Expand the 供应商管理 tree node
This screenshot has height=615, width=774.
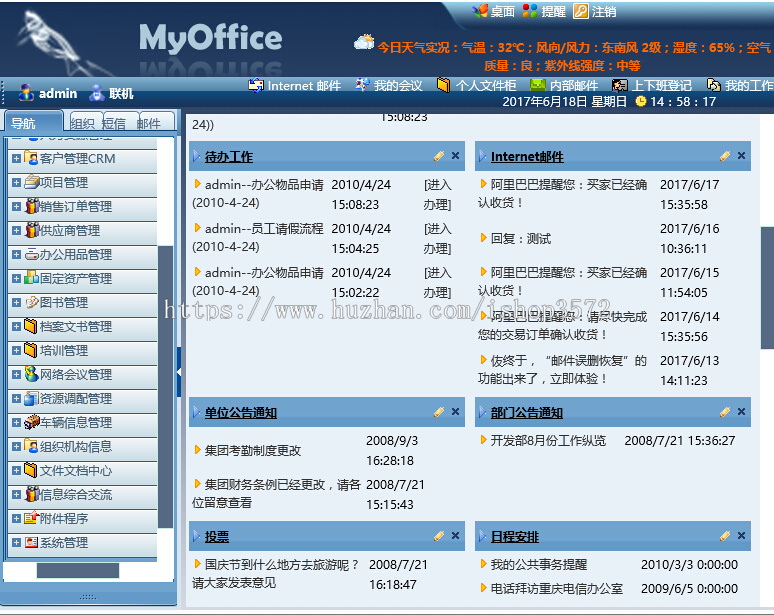(16, 231)
